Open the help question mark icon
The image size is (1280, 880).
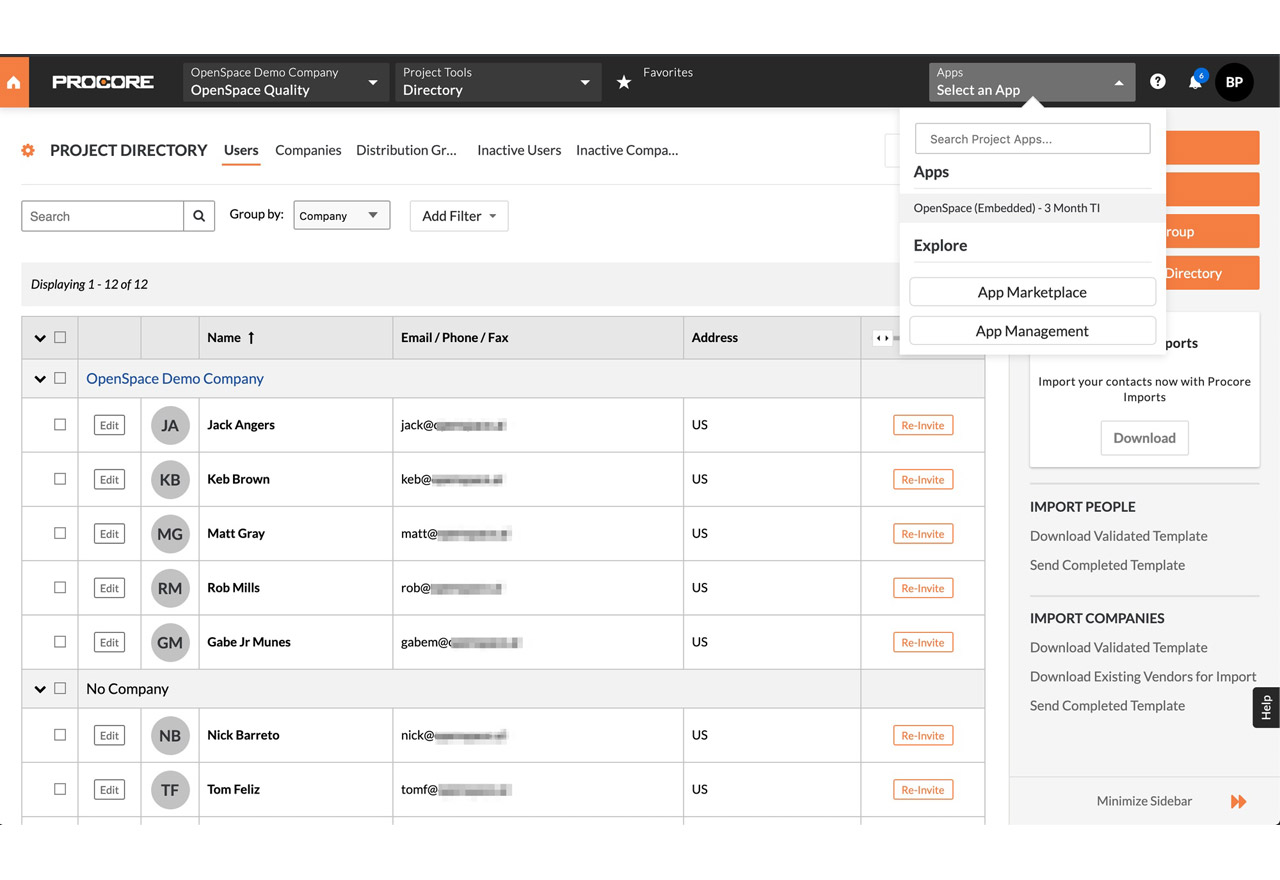click(x=1157, y=82)
